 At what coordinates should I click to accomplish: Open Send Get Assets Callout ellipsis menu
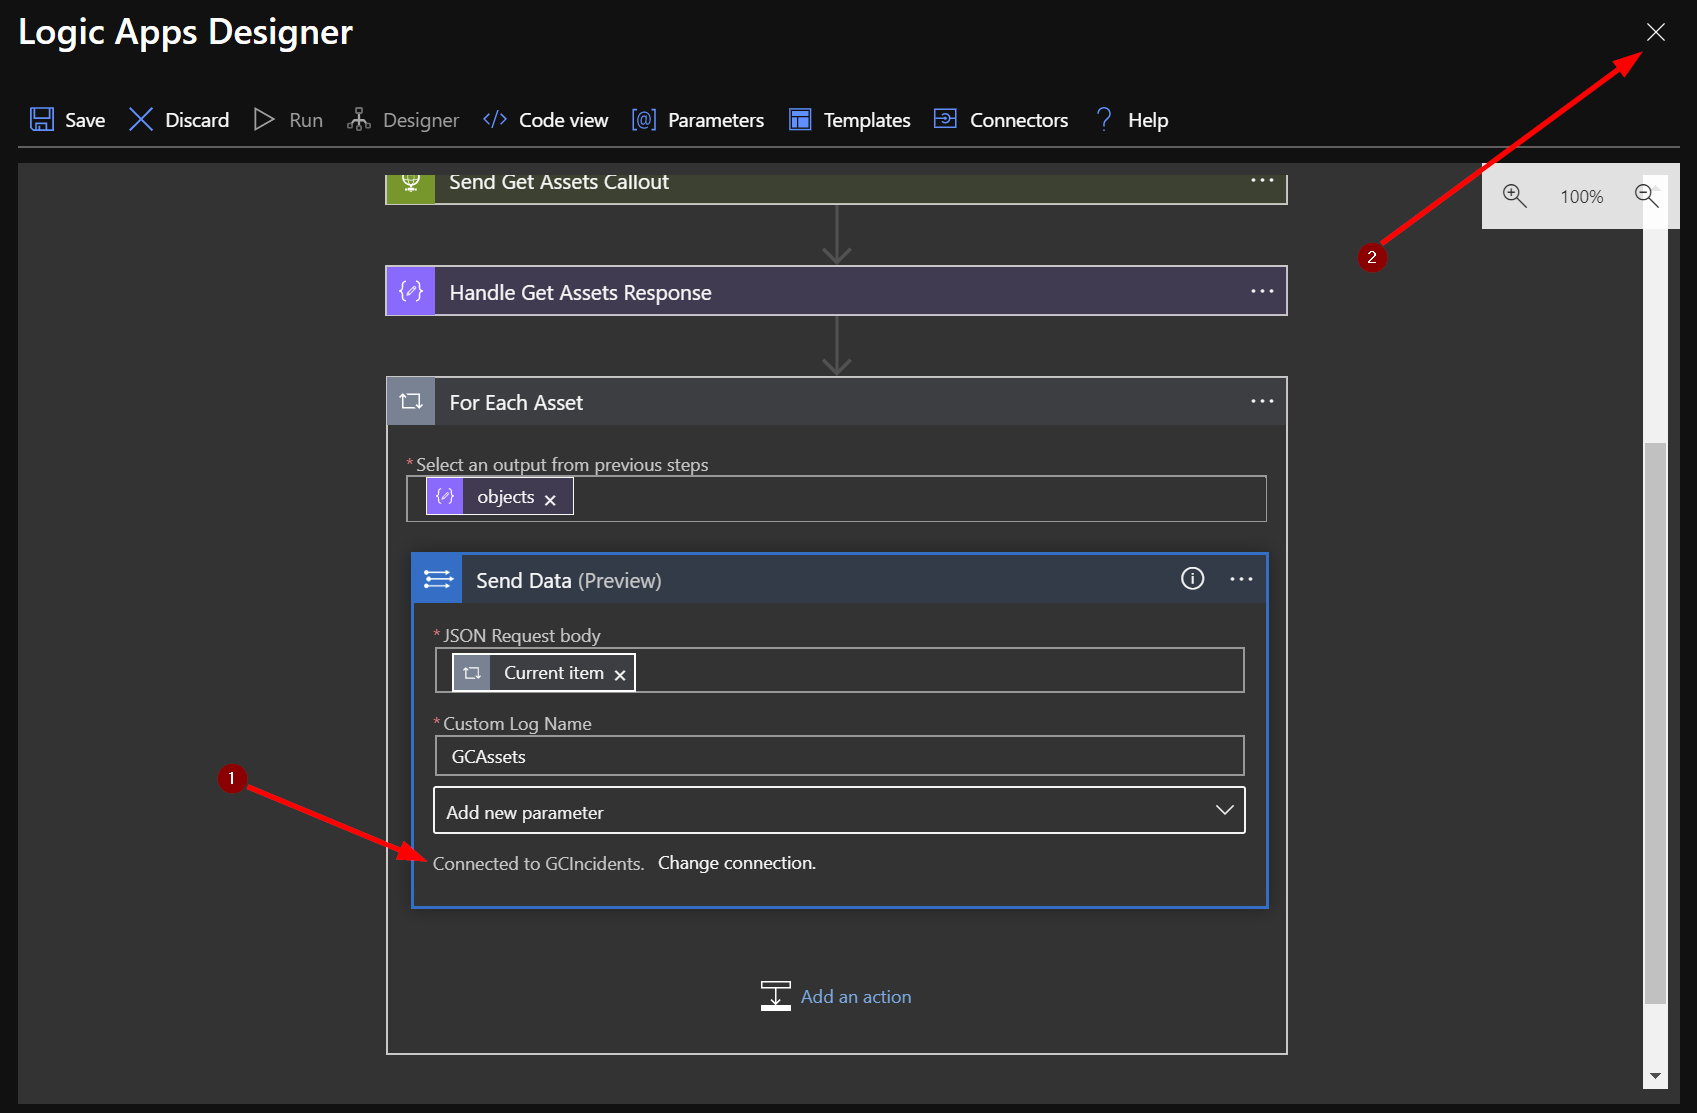pos(1262,181)
